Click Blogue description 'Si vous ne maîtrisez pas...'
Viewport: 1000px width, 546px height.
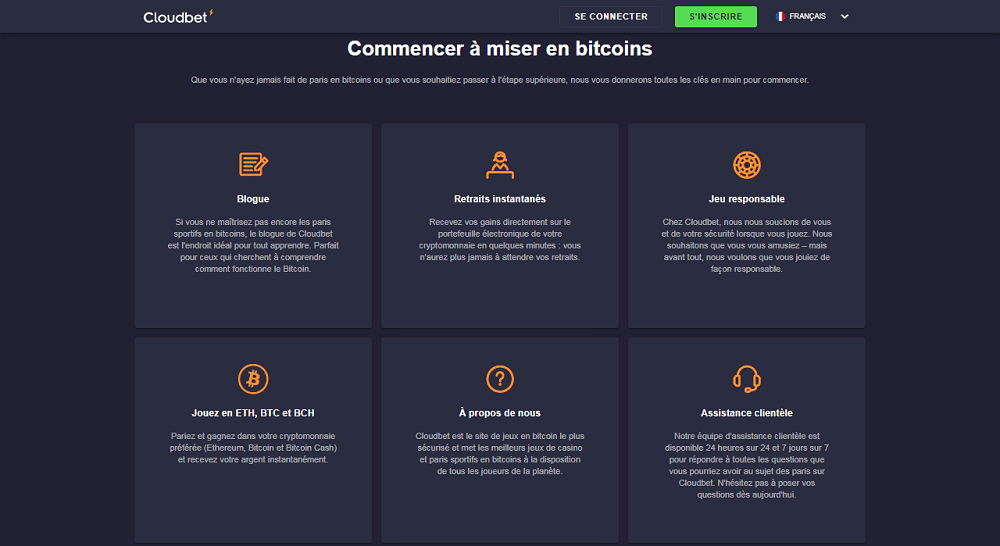253,246
